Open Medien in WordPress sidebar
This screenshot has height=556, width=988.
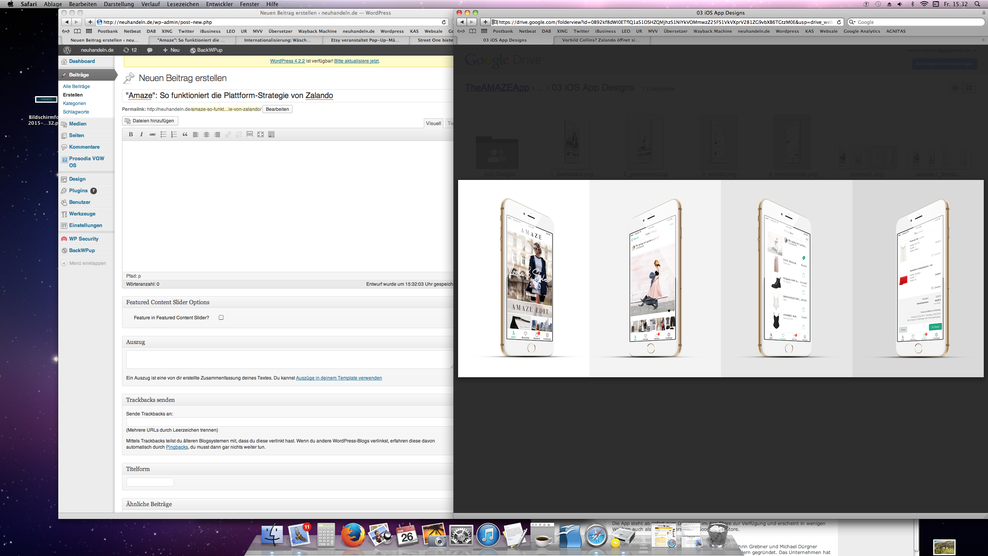point(78,124)
